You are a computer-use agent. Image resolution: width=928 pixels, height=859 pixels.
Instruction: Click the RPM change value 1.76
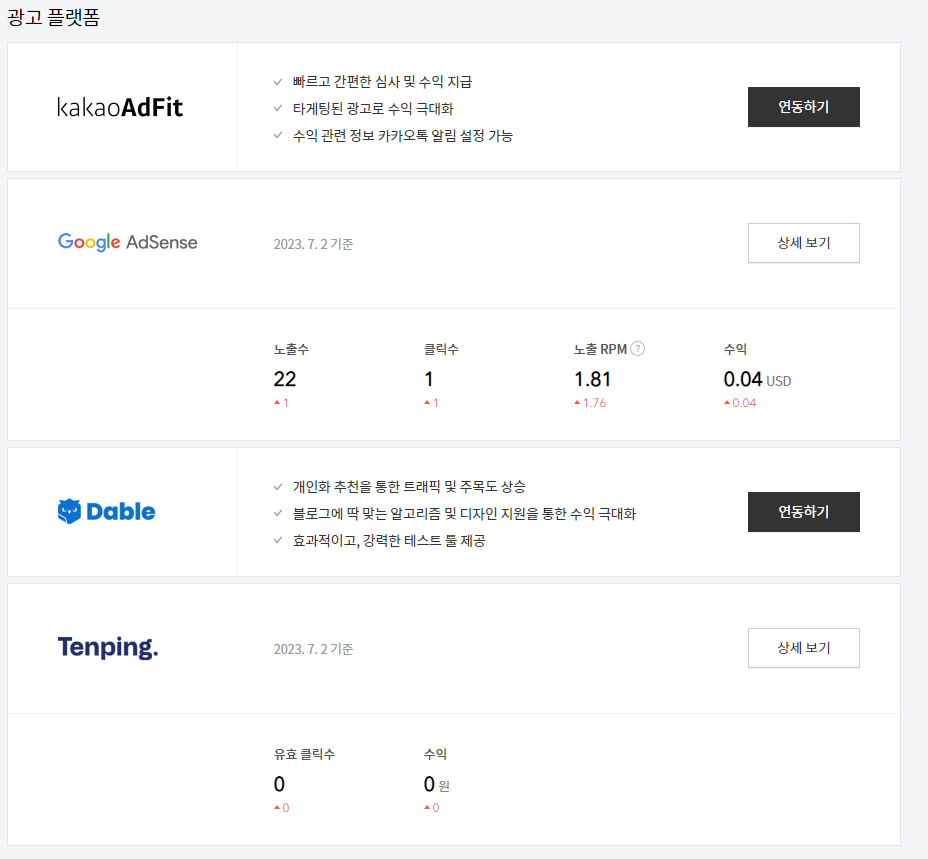coord(594,403)
